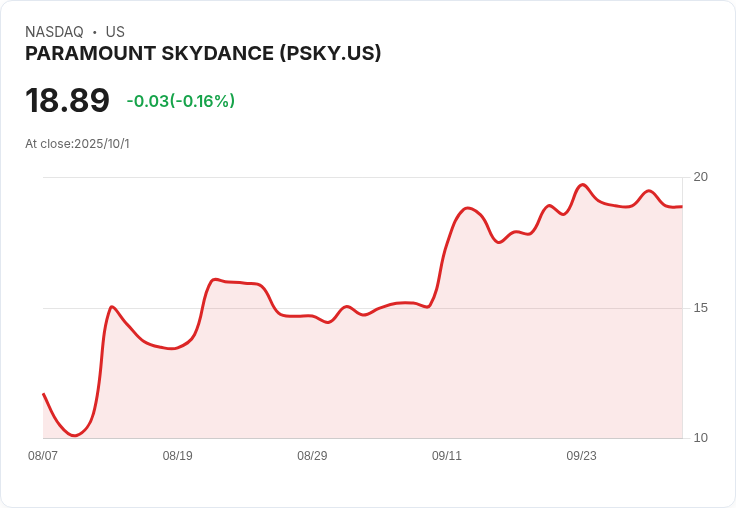This screenshot has width=736, height=508.
Task: Click the US market label
Action: (x=115, y=32)
